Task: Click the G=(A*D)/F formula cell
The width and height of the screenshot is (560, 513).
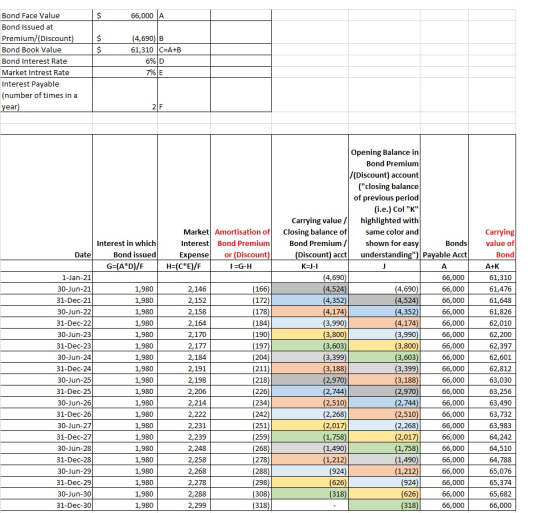Action: point(125,266)
